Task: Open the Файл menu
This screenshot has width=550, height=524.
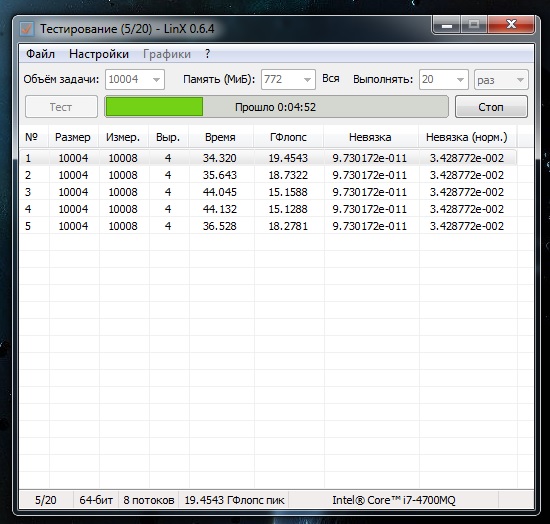Action: 40,54
